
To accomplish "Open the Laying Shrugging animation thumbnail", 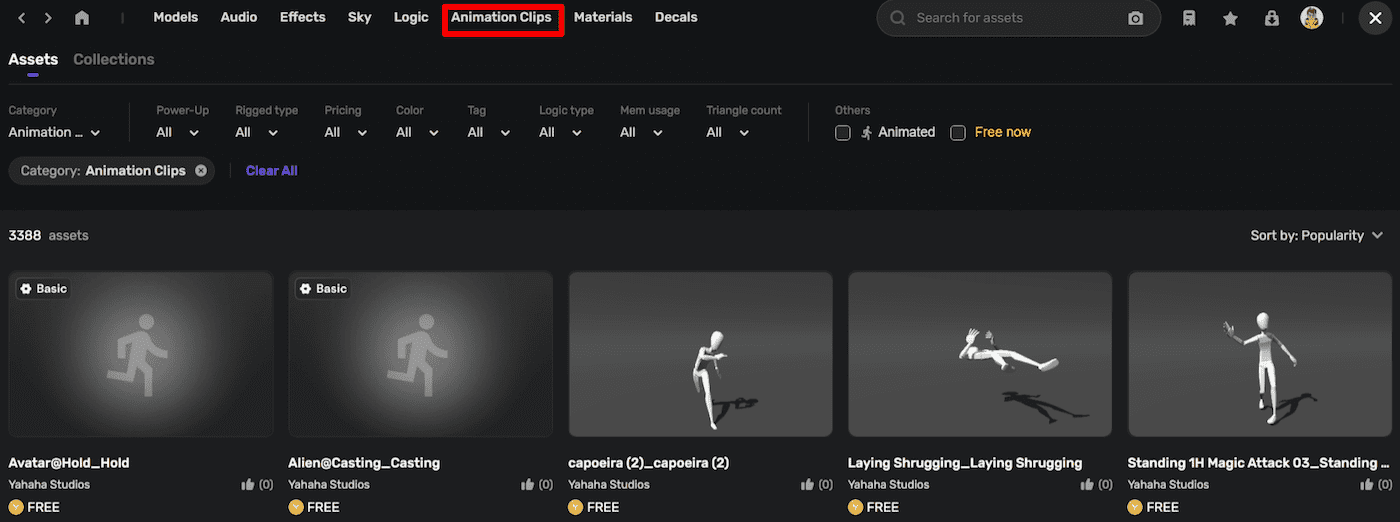I will [980, 354].
